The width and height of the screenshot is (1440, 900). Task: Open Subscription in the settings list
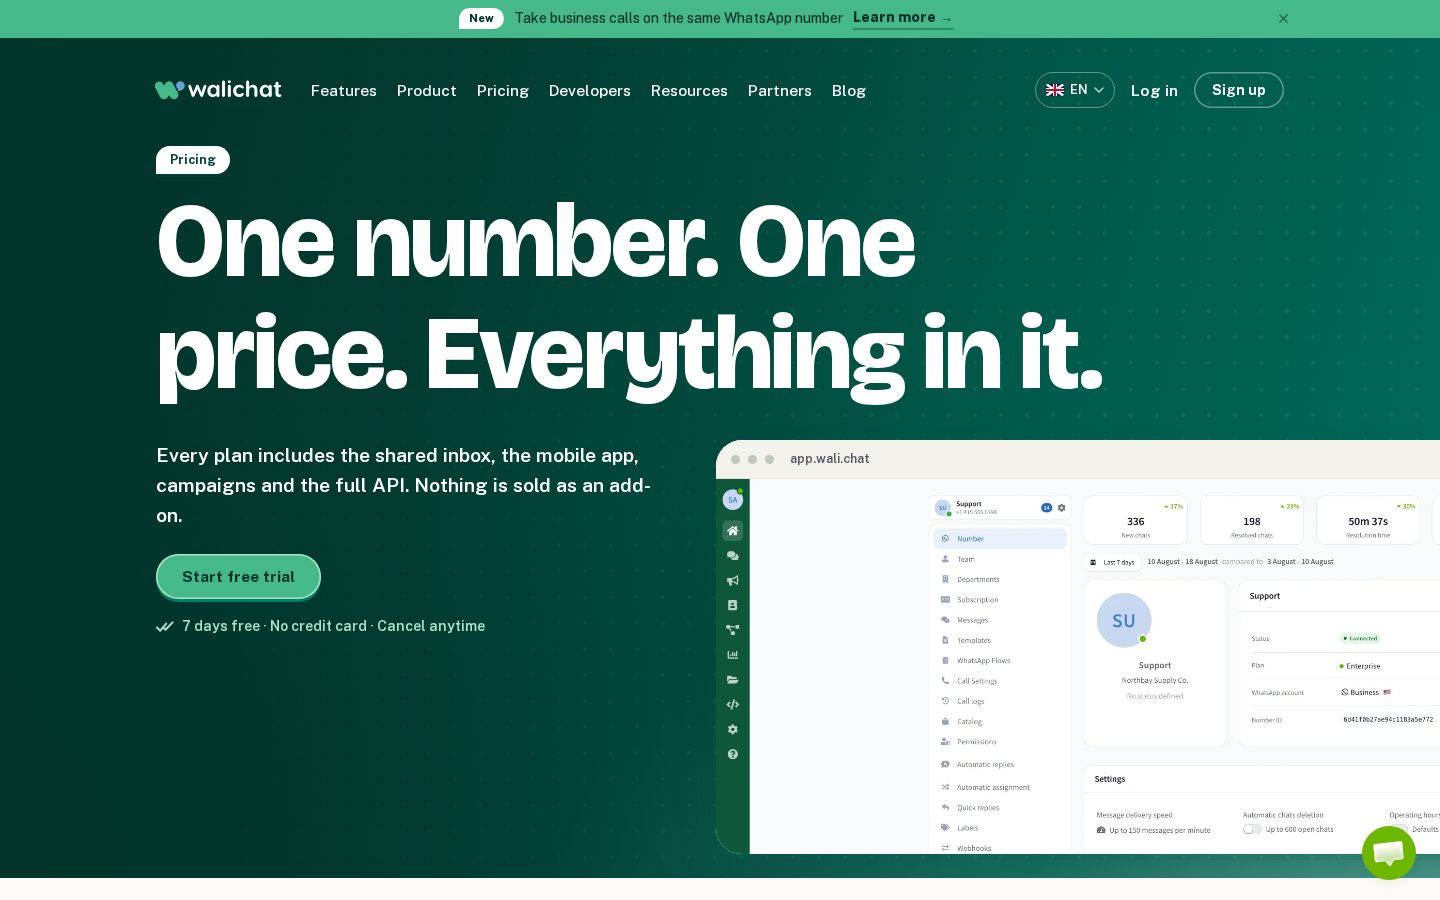click(x=1000, y=600)
